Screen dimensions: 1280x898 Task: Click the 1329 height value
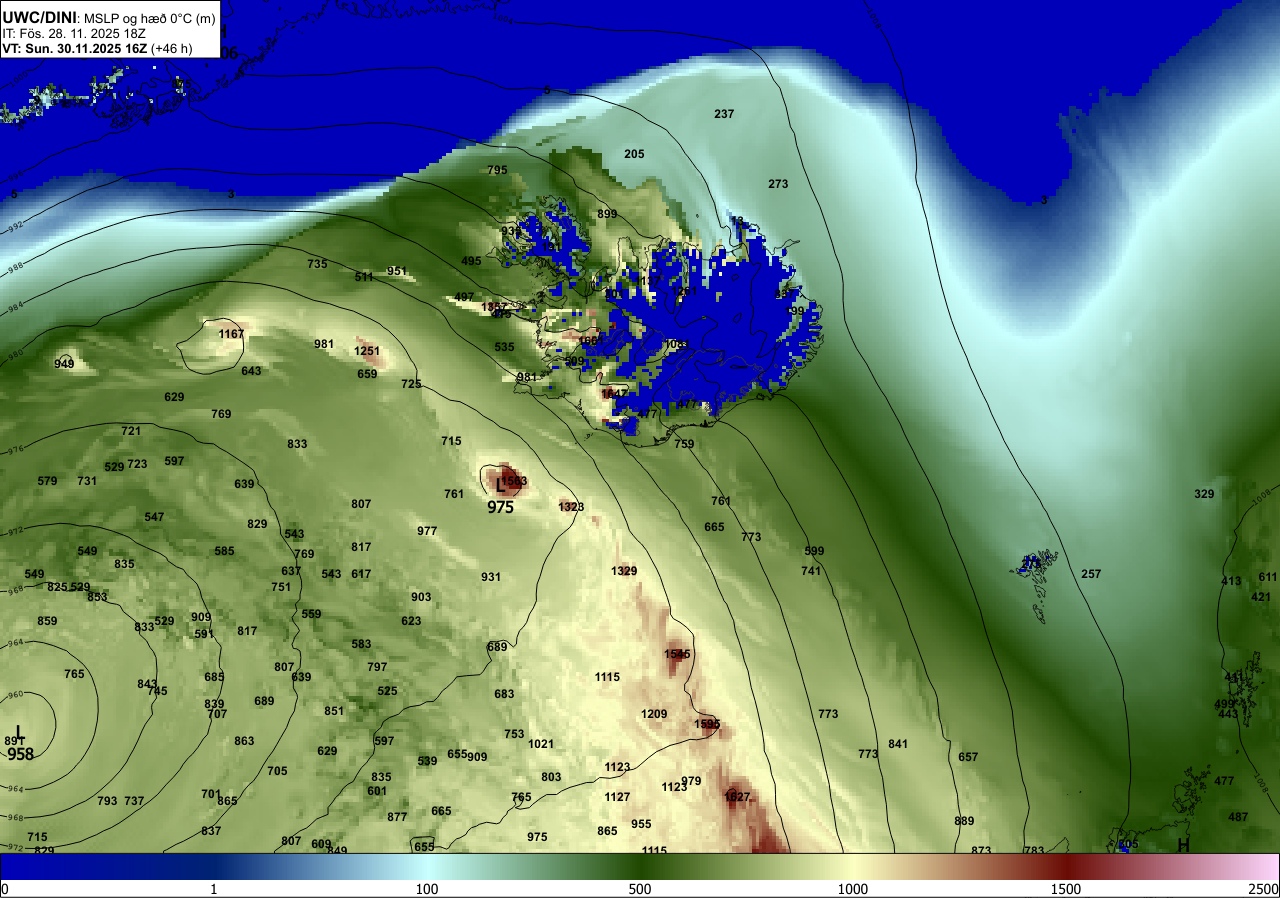click(x=624, y=571)
